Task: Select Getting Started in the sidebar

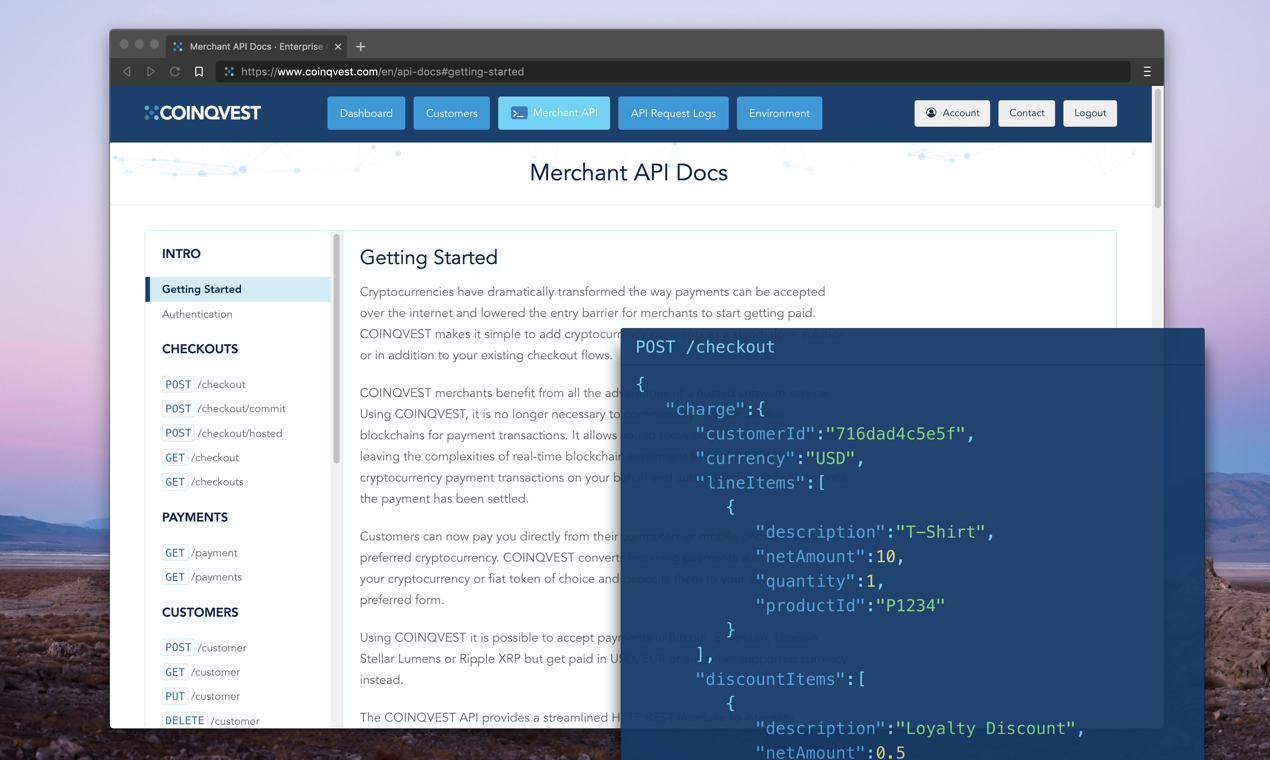Action: [x=238, y=289]
